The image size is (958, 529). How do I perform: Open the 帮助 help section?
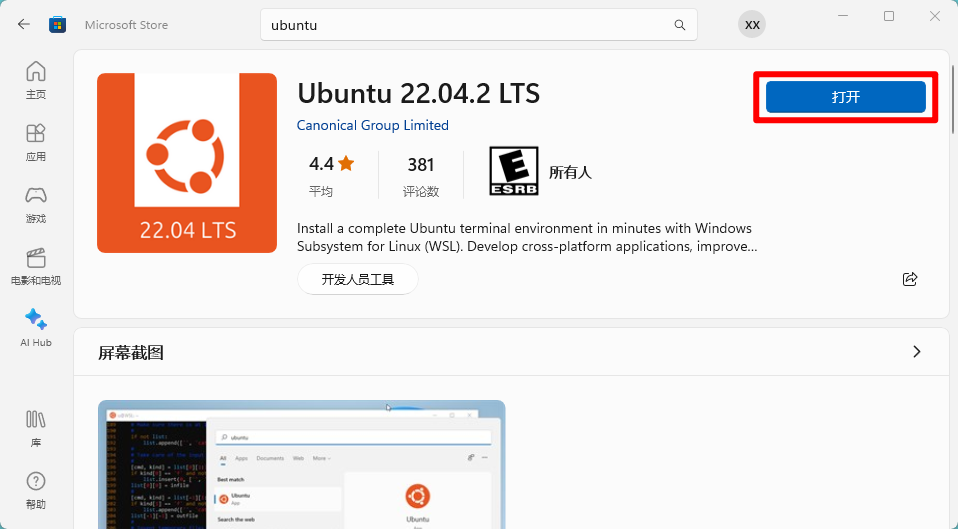[x=36, y=491]
